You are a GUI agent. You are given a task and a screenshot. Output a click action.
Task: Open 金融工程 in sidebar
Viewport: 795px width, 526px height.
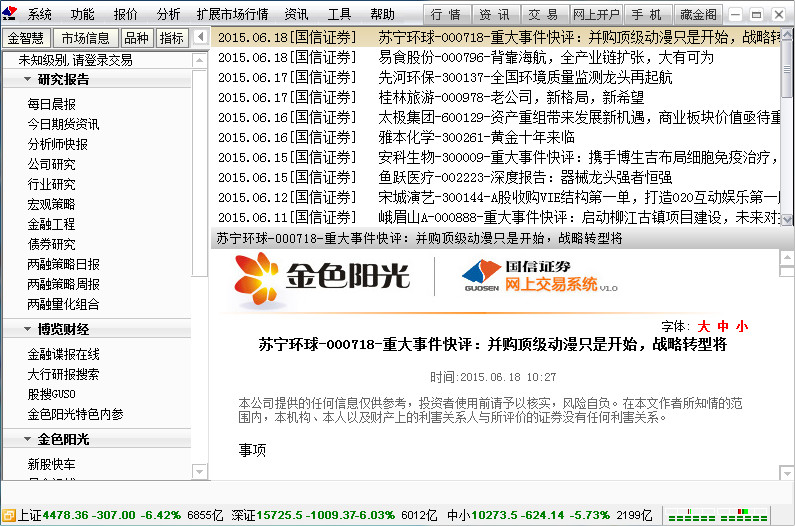(x=52, y=224)
